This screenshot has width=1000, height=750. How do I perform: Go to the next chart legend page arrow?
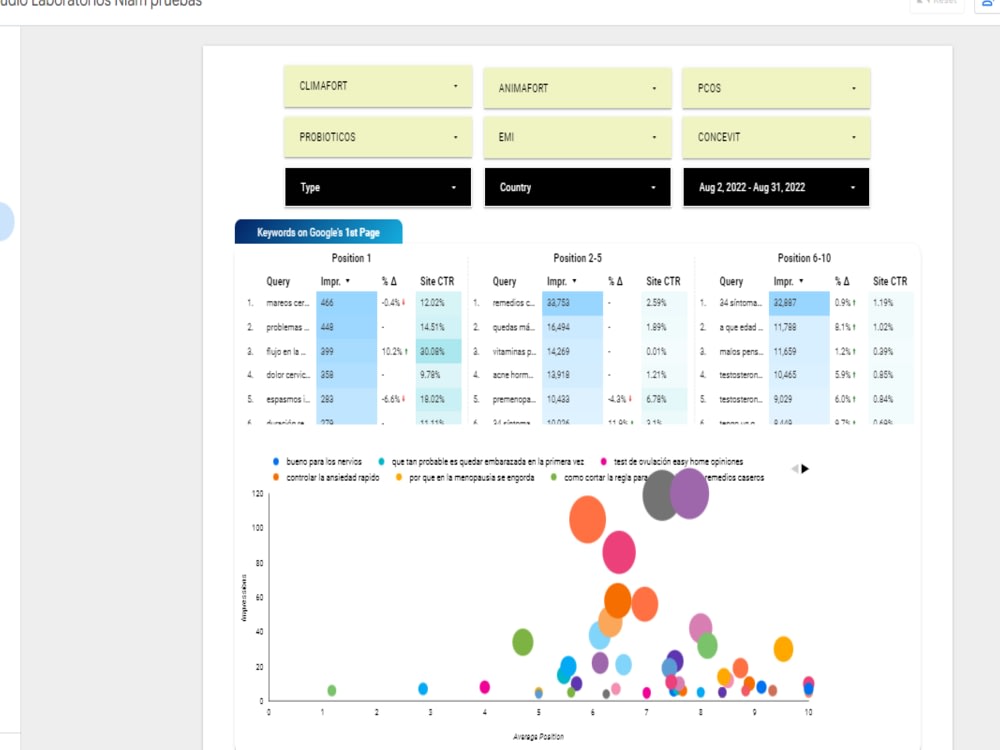(805, 469)
